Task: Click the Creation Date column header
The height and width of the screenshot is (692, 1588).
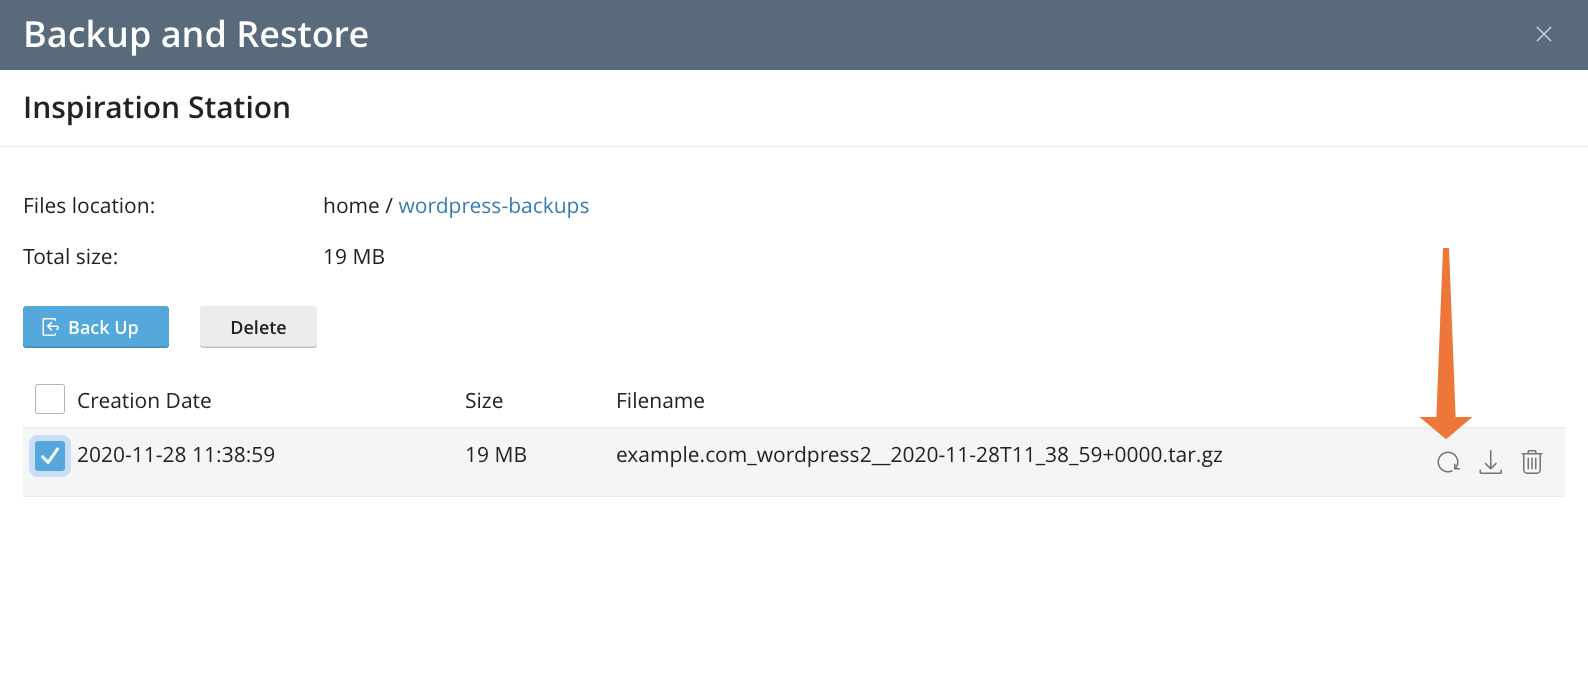Action: click(144, 401)
